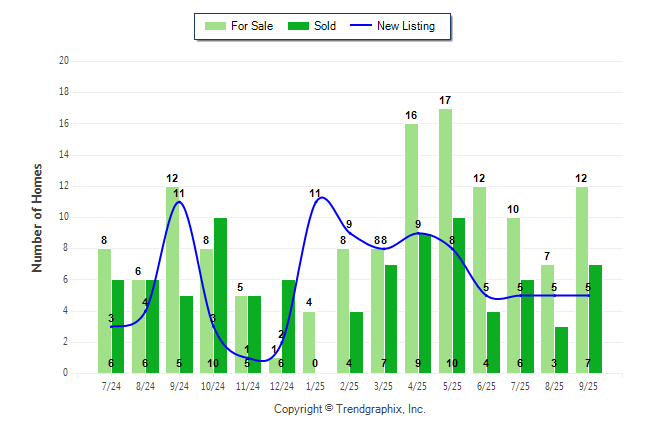Viewport: 646px width, 434px height.
Task: Toggle the For Sale series legend label
Action: click(250, 26)
